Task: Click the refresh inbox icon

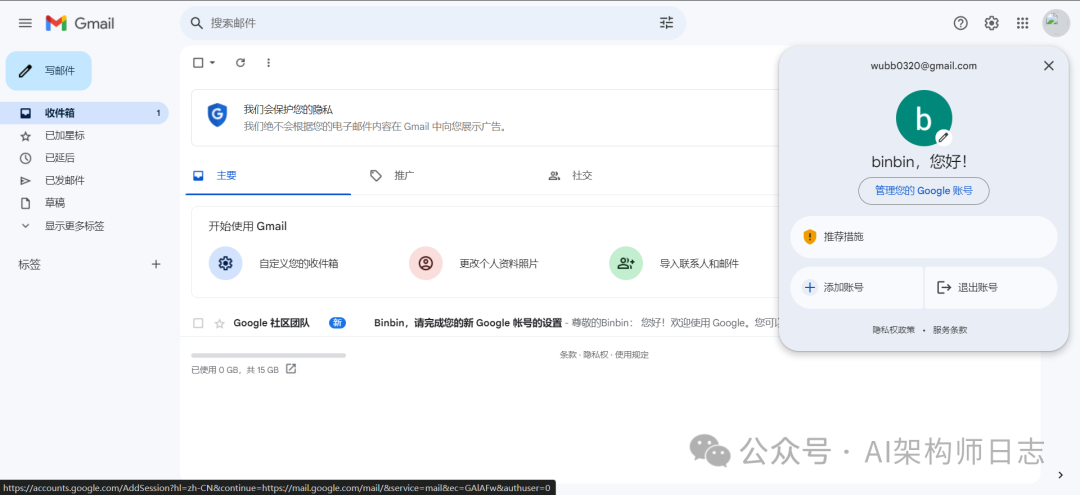Action: 240,63
